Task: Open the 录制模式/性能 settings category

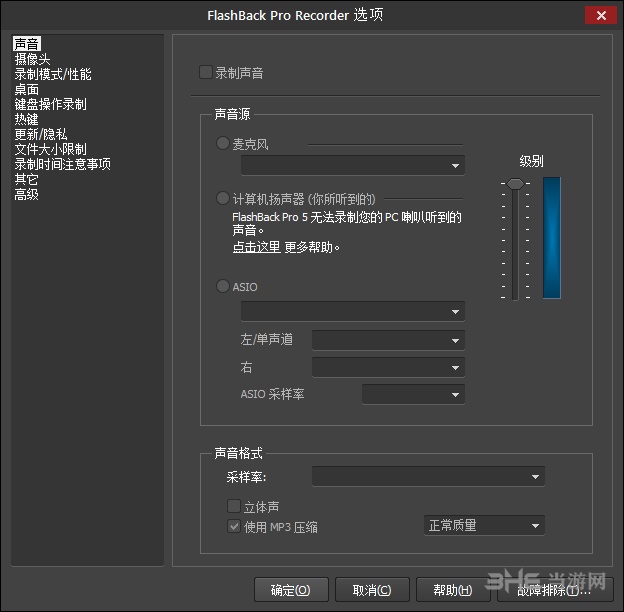Action: pyautogui.click(x=53, y=74)
